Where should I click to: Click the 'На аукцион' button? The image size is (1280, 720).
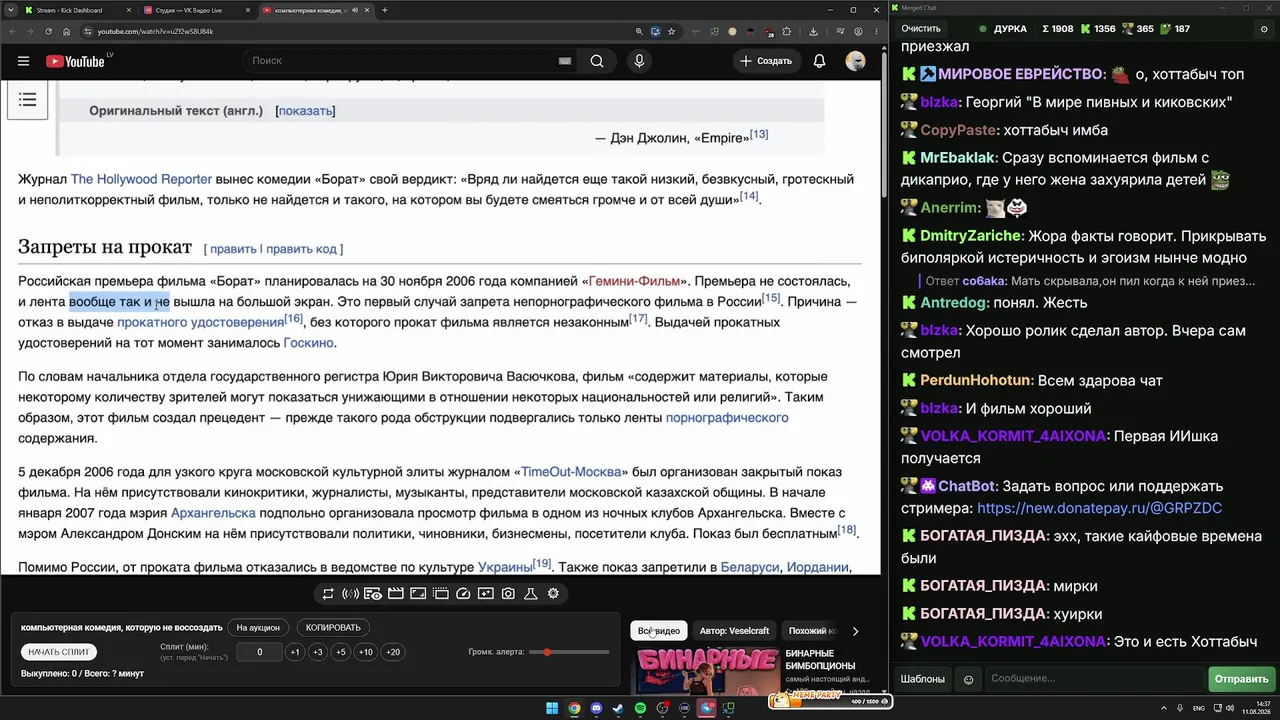[x=257, y=628]
